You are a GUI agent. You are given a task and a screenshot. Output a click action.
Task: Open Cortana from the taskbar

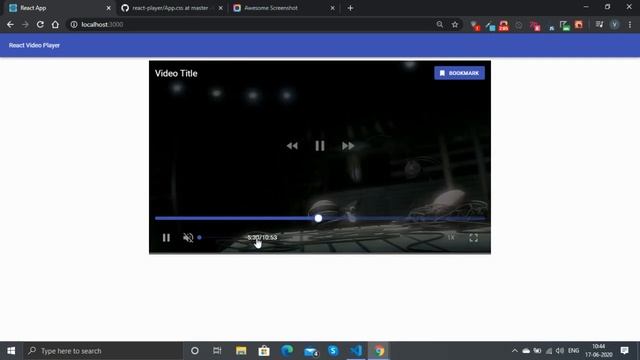(195, 351)
